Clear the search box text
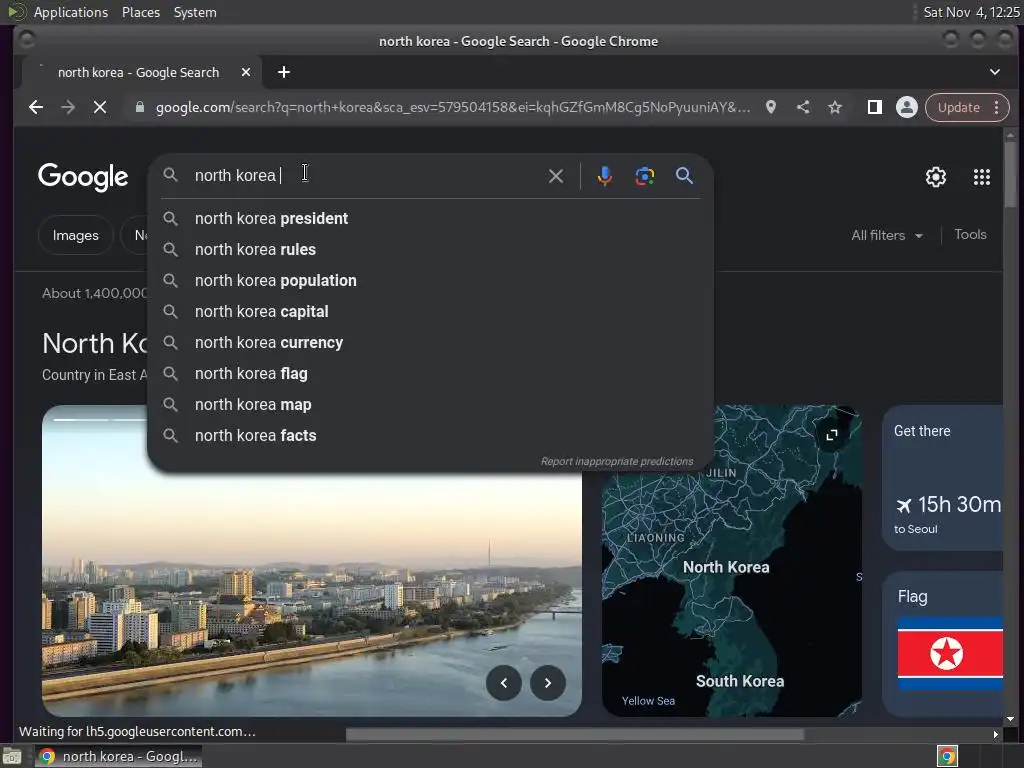1024x768 pixels. (556, 176)
